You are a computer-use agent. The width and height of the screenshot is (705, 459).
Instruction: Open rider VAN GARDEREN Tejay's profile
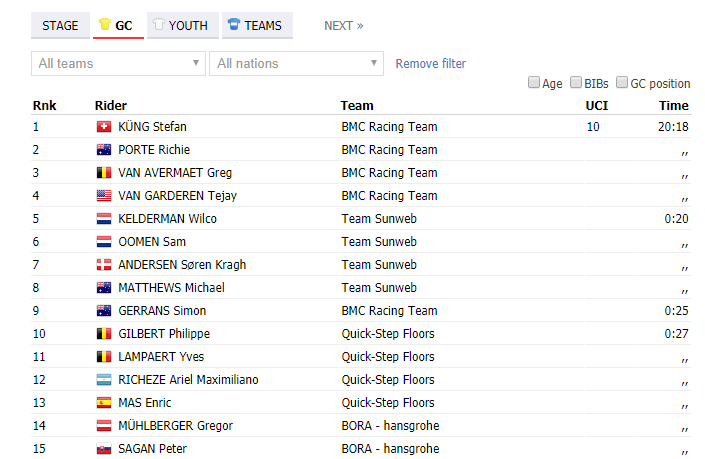point(178,196)
